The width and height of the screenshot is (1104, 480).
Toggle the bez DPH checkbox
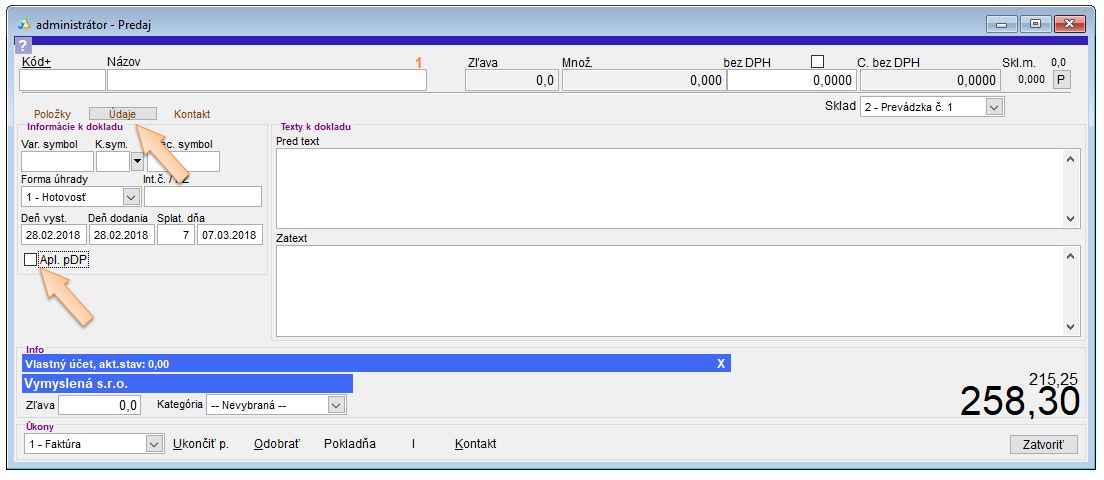(x=817, y=62)
